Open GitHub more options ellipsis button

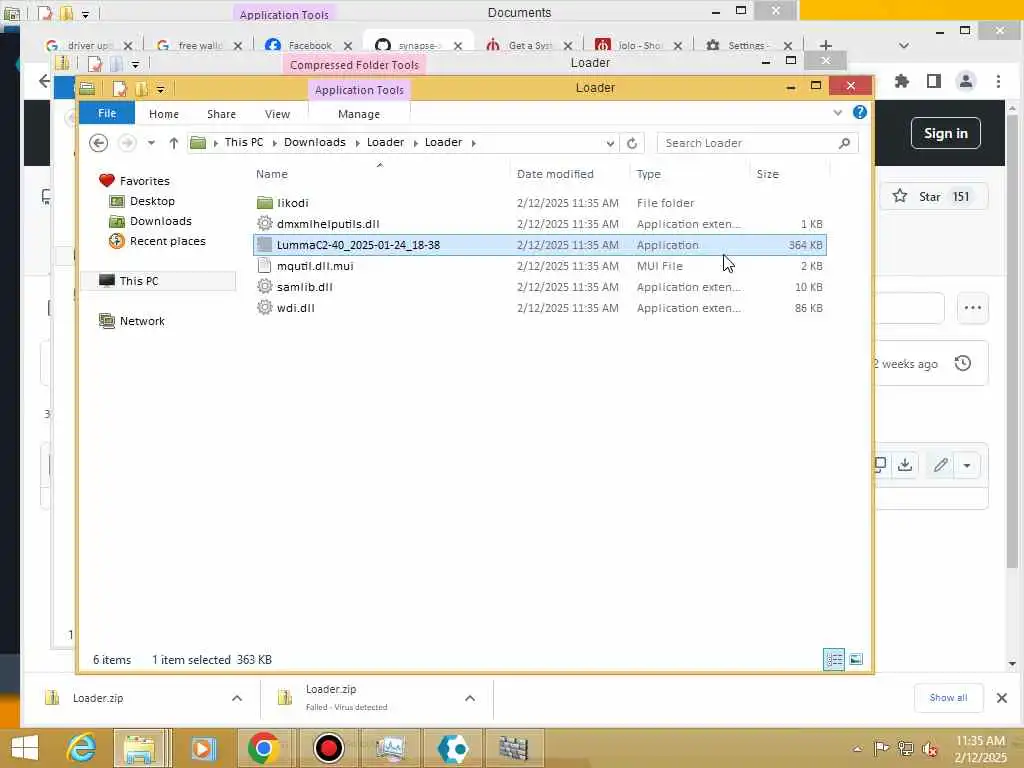click(972, 308)
